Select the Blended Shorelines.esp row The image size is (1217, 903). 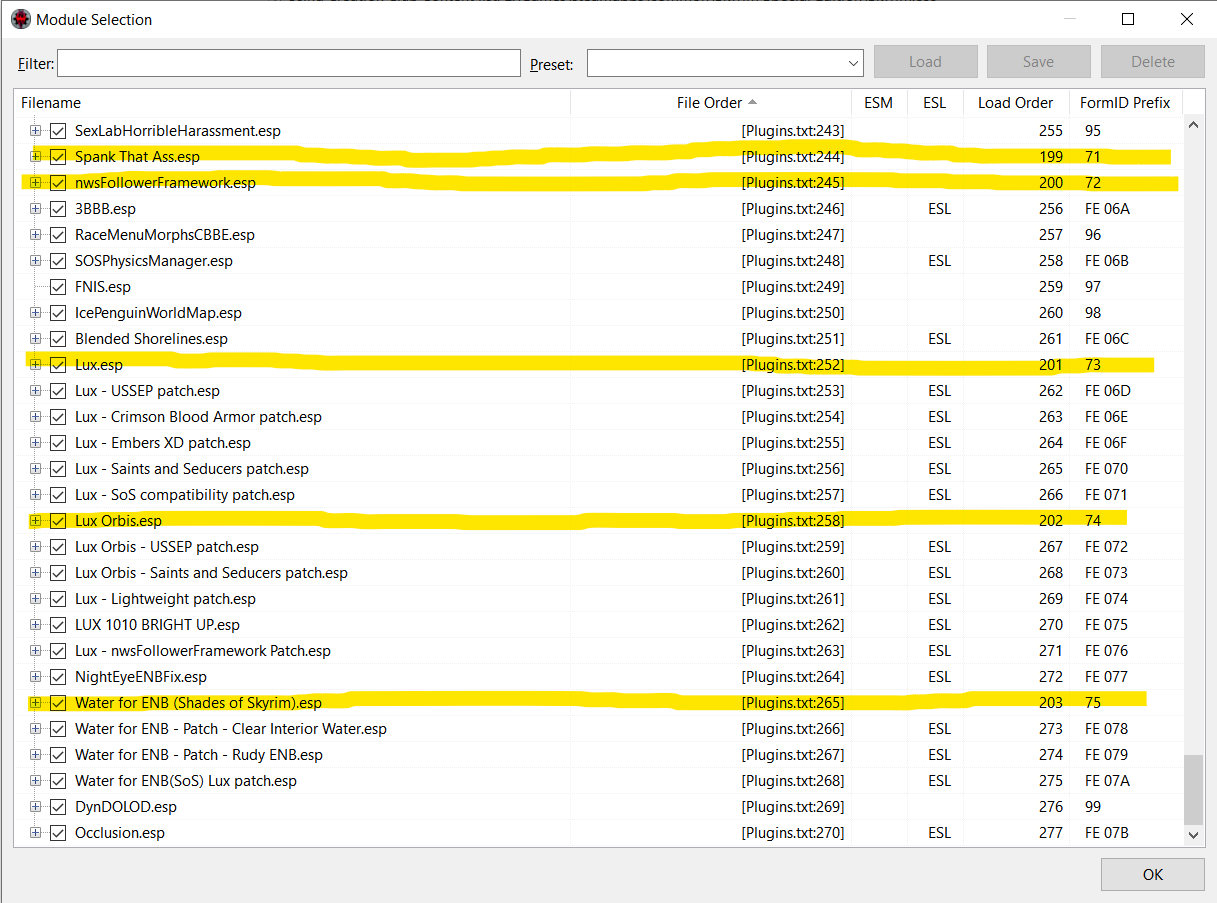coord(598,339)
